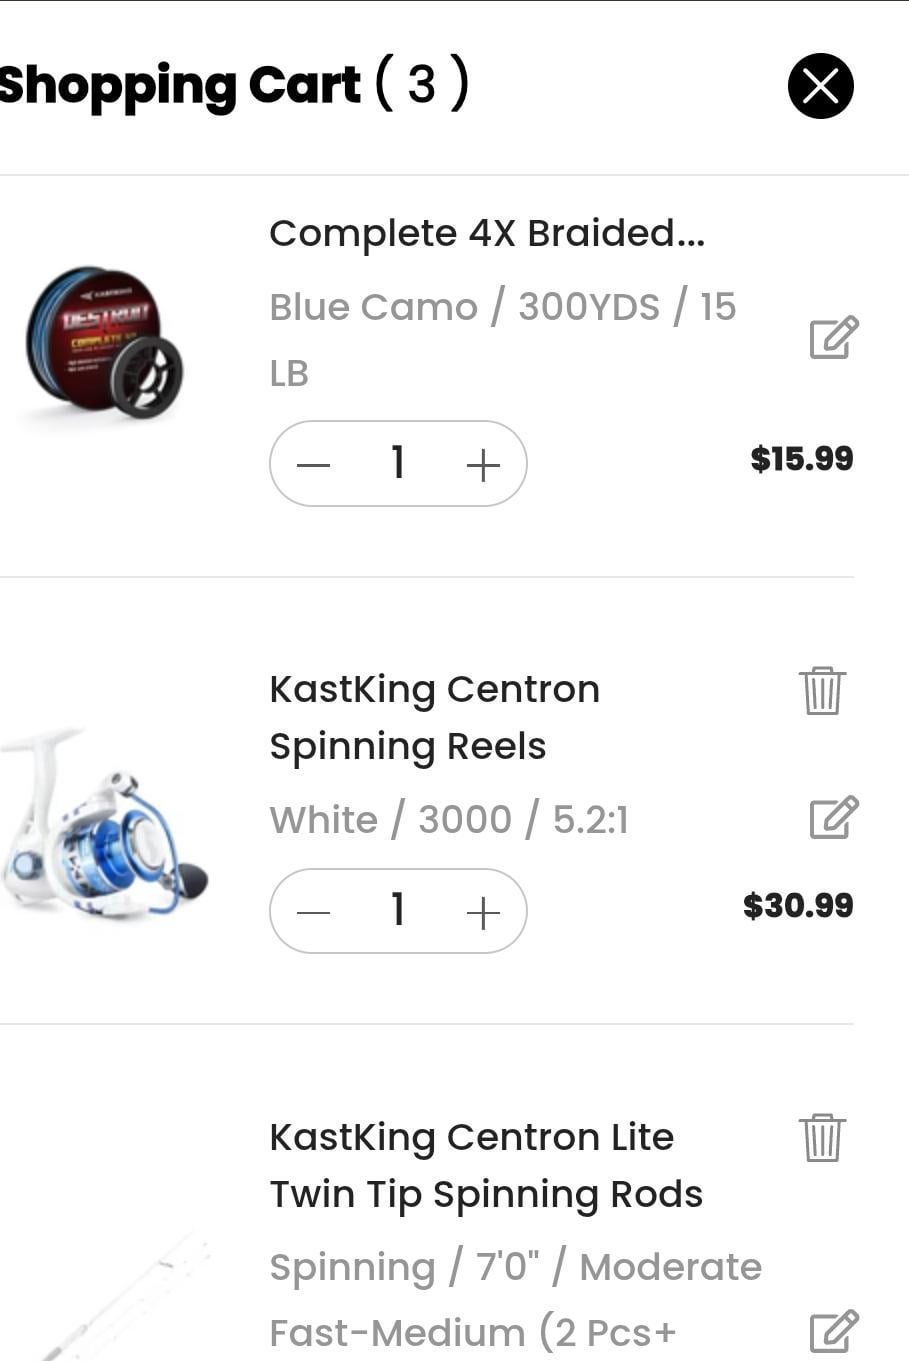Image resolution: width=909 pixels, height=1361 pixels.
Task: Open the KastKing Centron Spinning Reels link
Action: [434, 717]
